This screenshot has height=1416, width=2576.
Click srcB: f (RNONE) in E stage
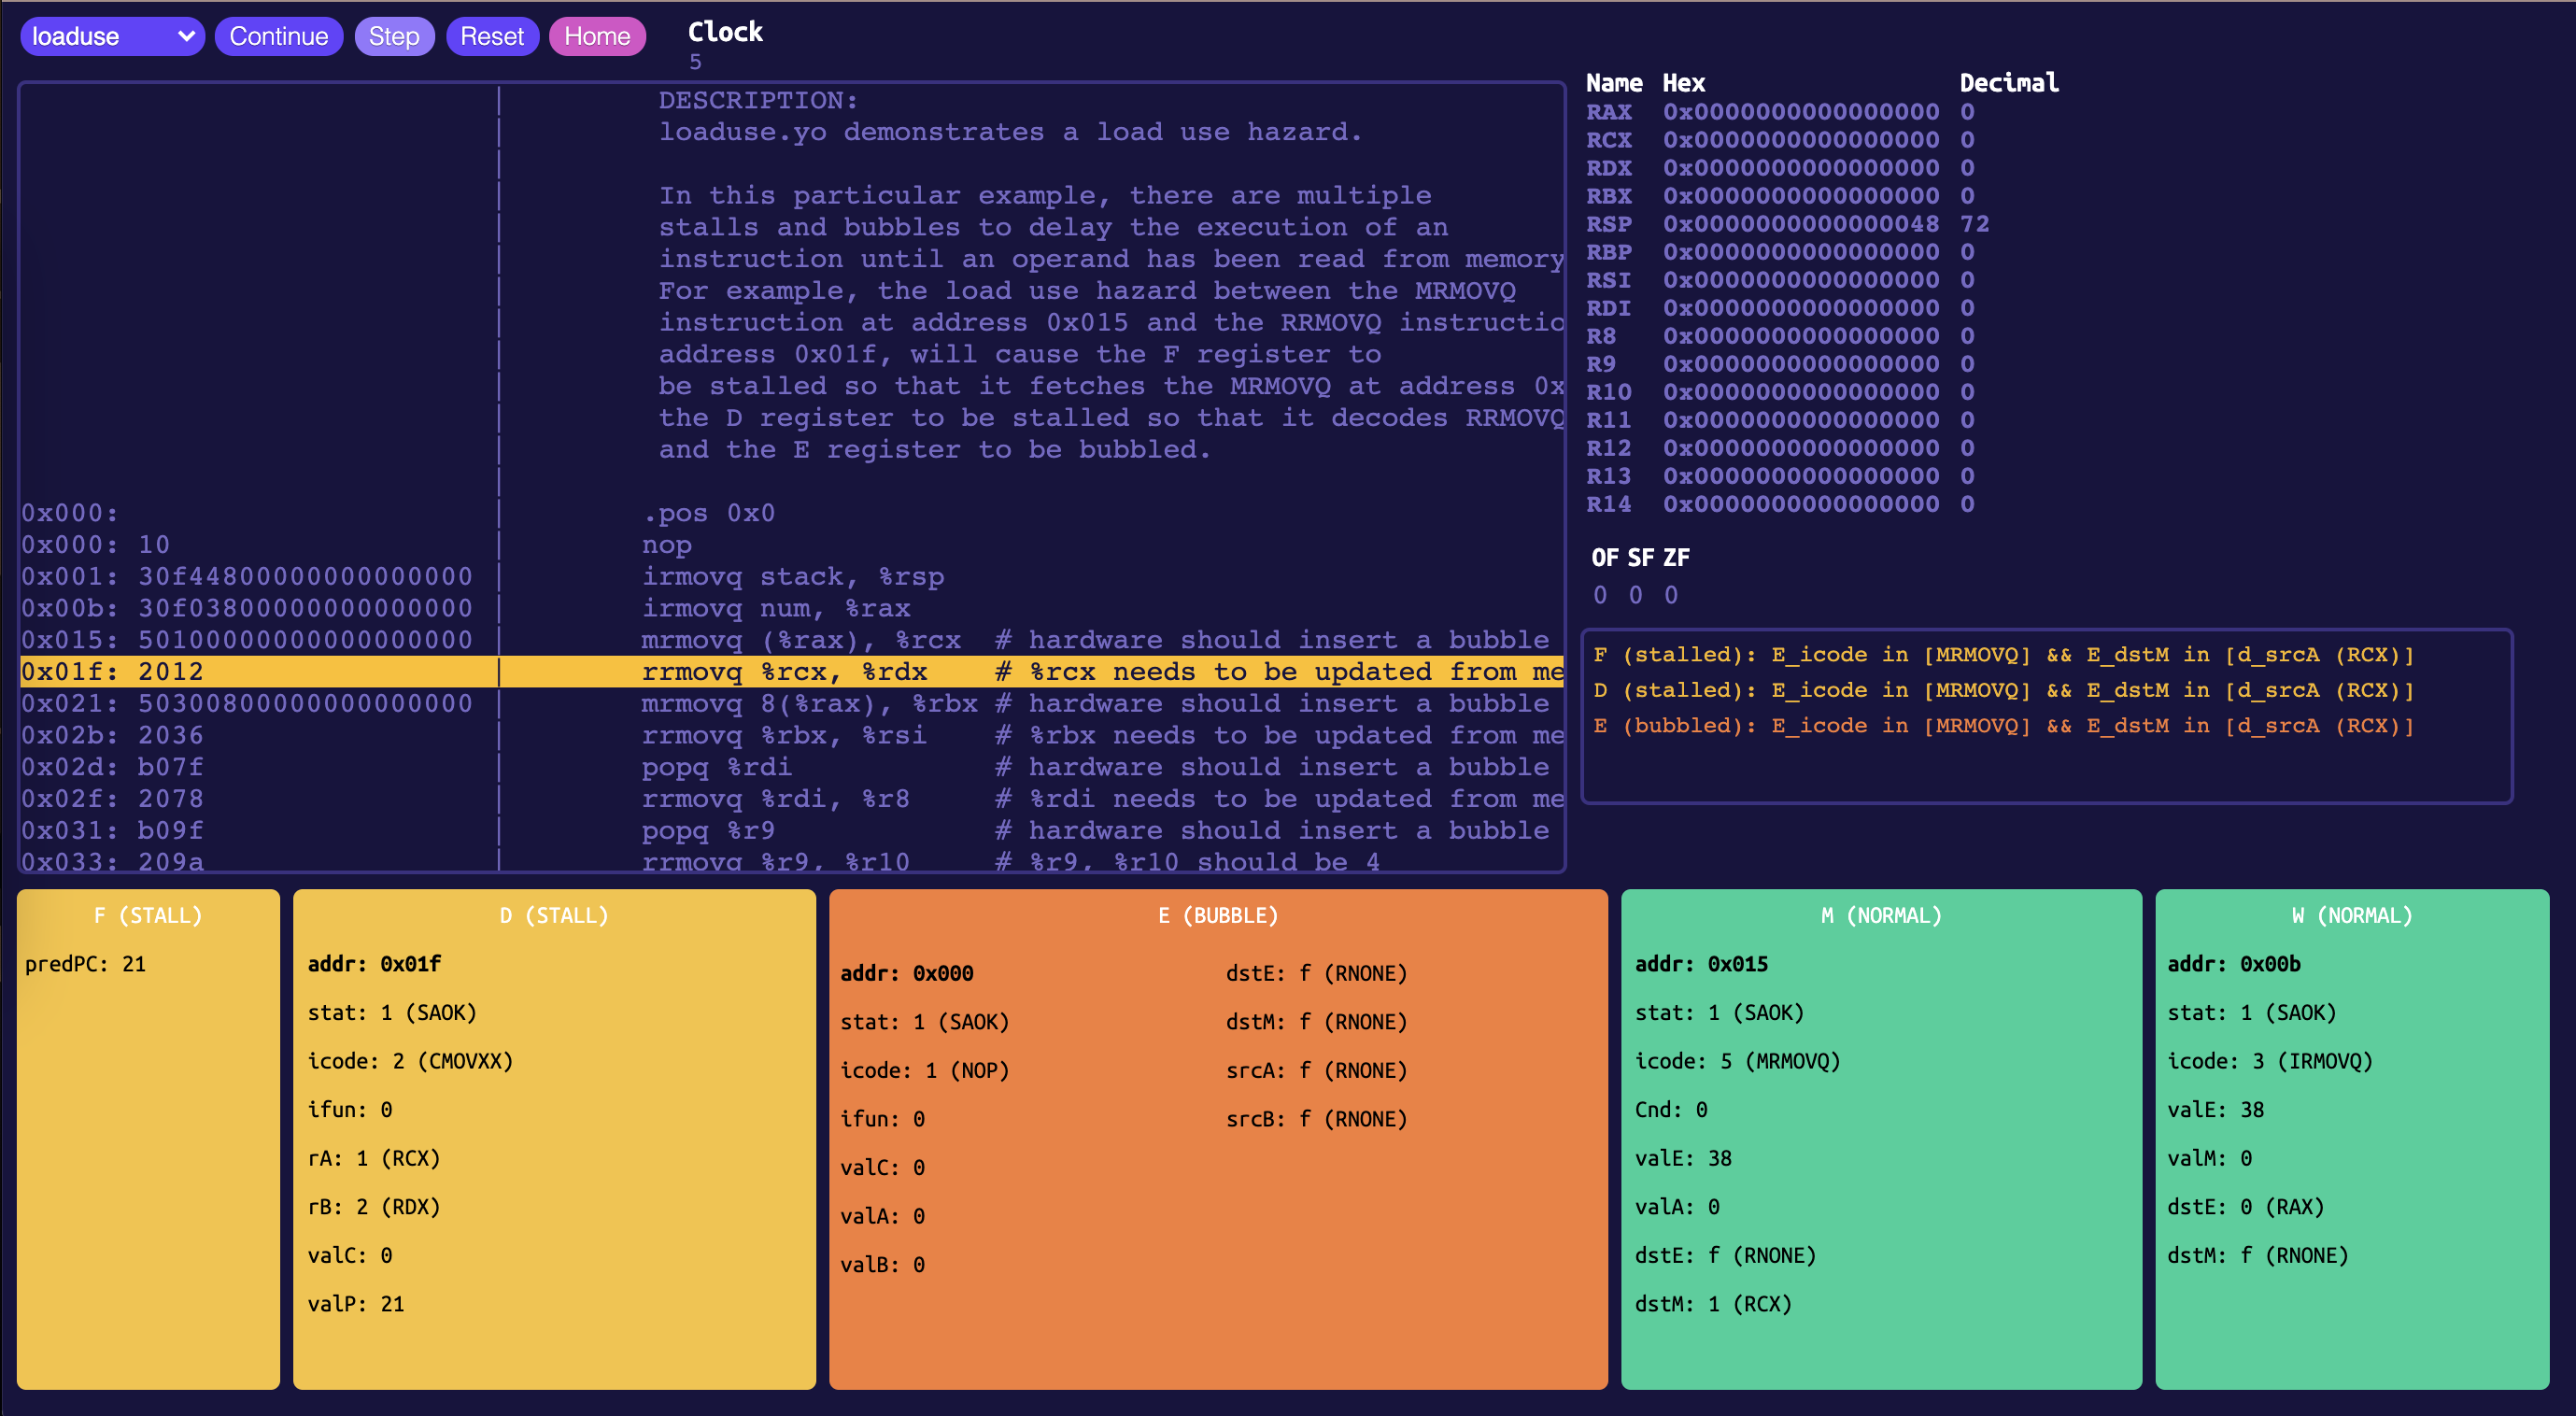tap(1317, 1119)
